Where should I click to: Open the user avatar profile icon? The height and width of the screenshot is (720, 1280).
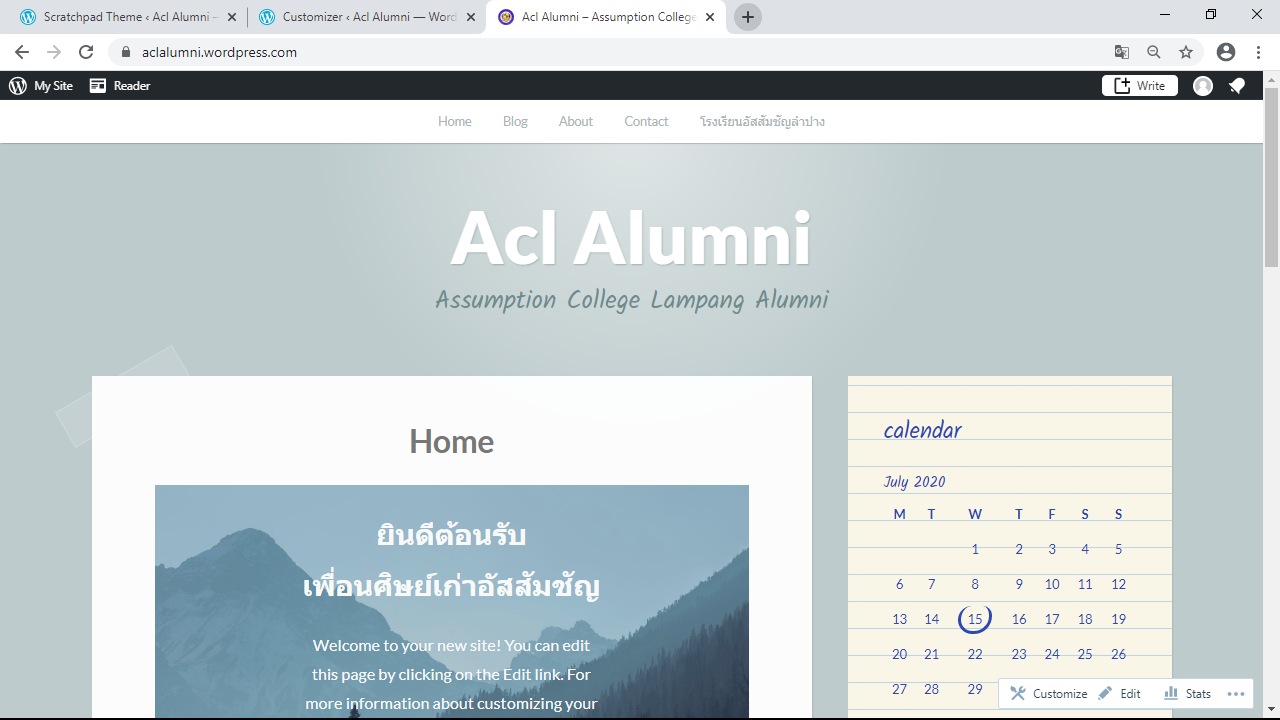pyautogui.click(x=1203, y=86)
